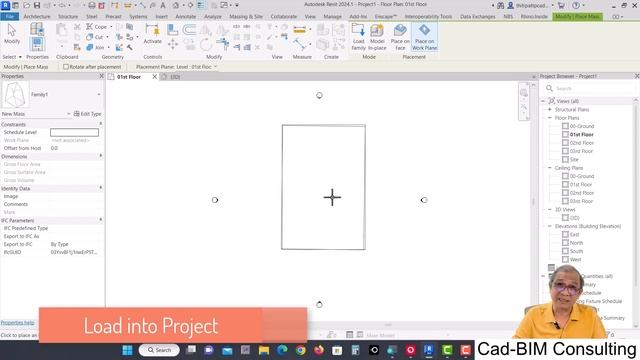The height and width of the screenshot is (360, 640).
Task: Click the Activate controls icon
Action: point(153,34)
